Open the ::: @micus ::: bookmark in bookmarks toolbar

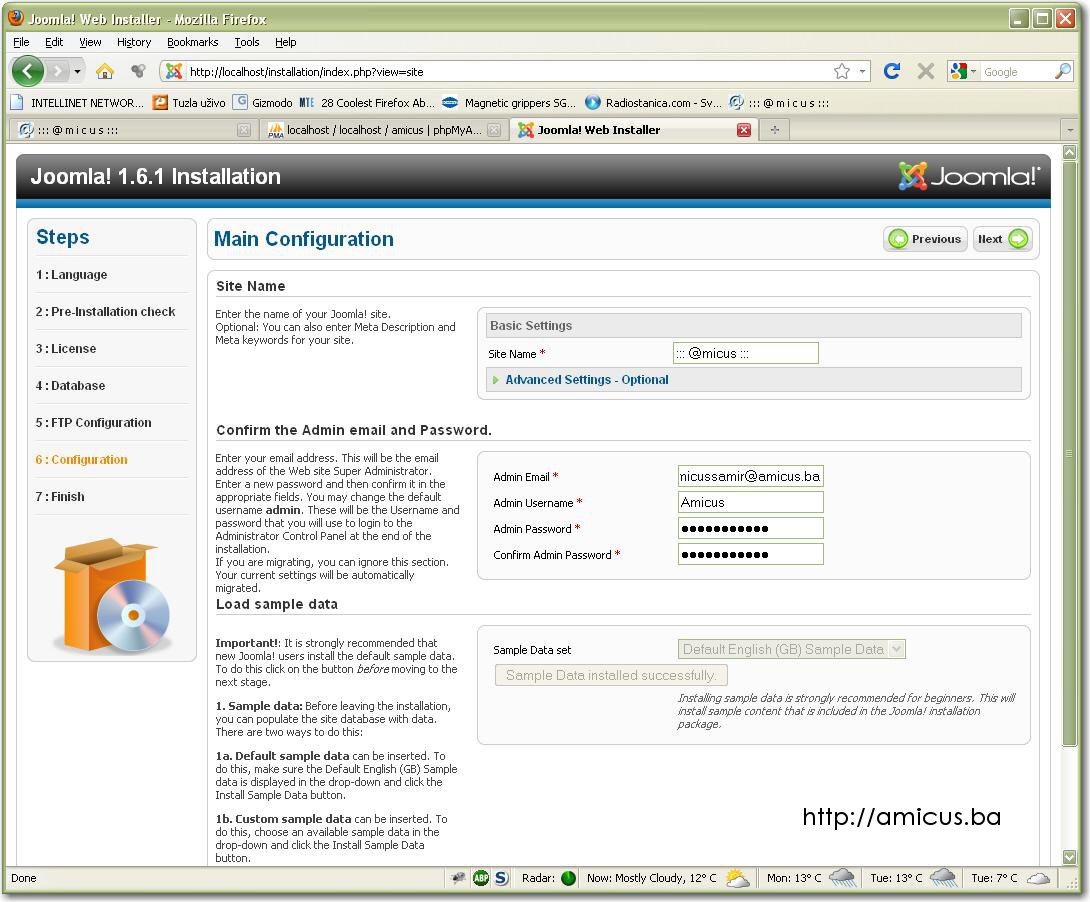[x=779, y=103]
